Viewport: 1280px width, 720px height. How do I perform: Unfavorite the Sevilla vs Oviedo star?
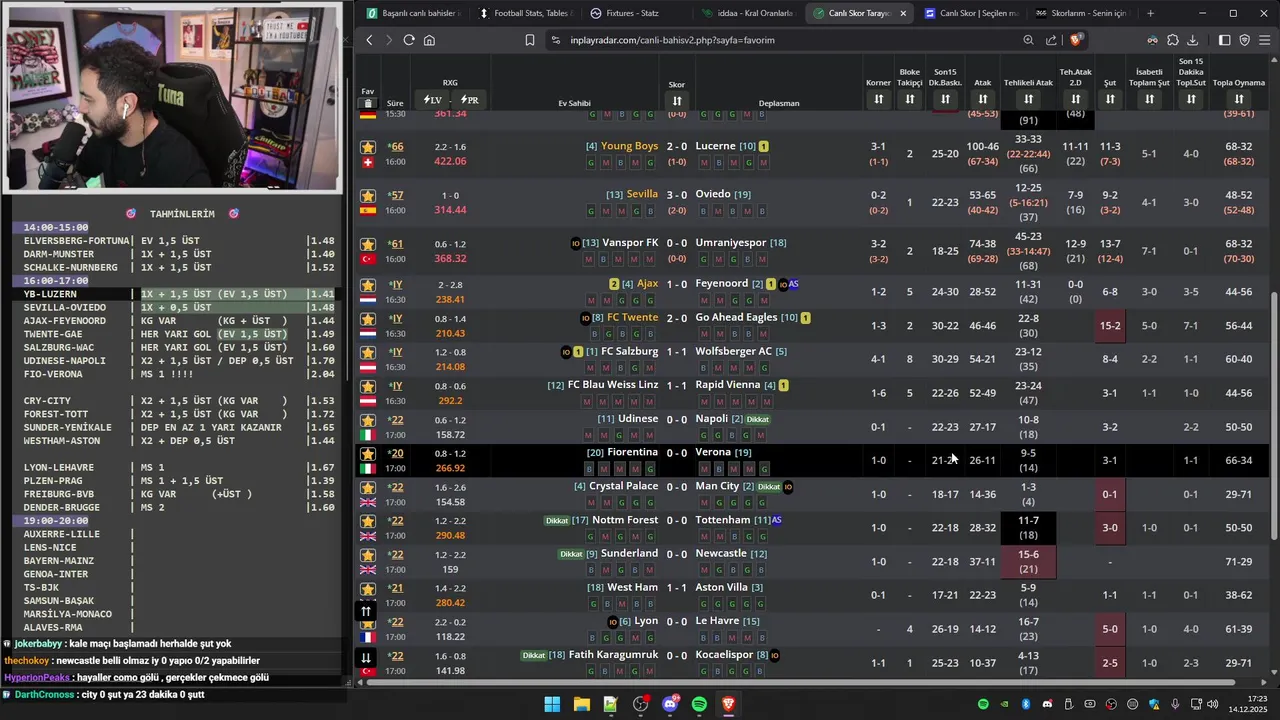tap(368, 196)
